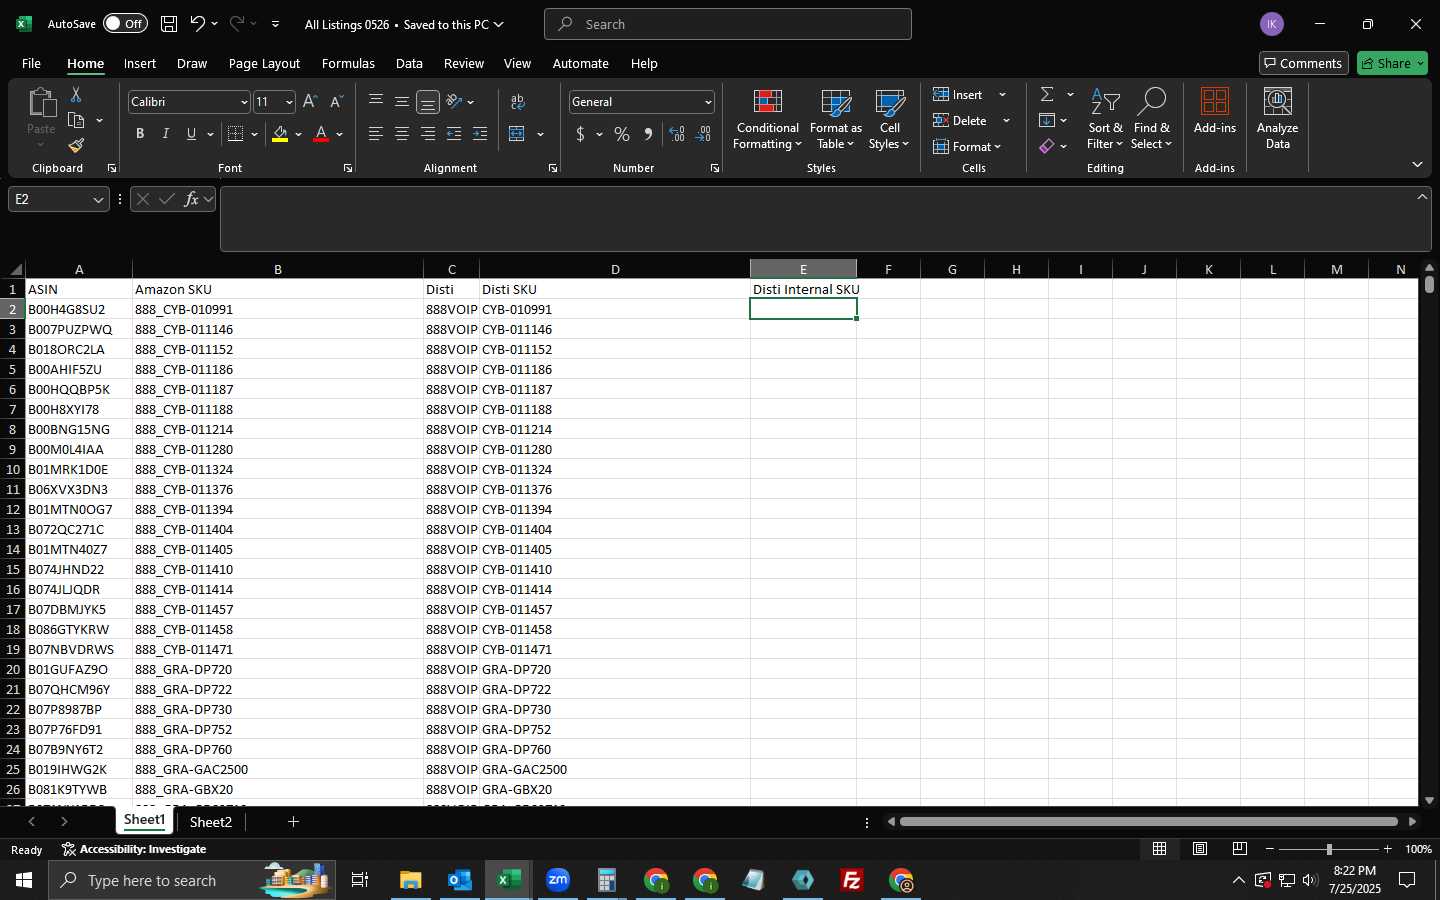Click the Clear eraser icon

(1047, 146)
